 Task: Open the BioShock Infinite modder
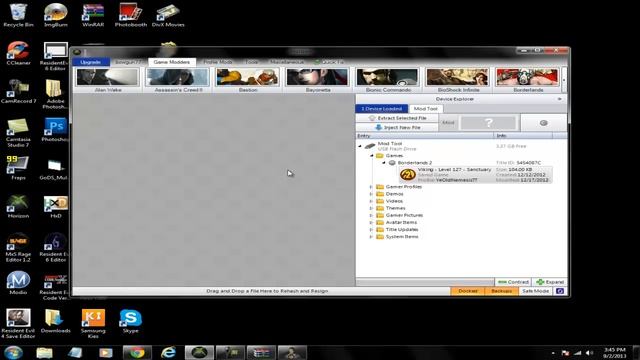pyautogui.click(x=458, y=80)
